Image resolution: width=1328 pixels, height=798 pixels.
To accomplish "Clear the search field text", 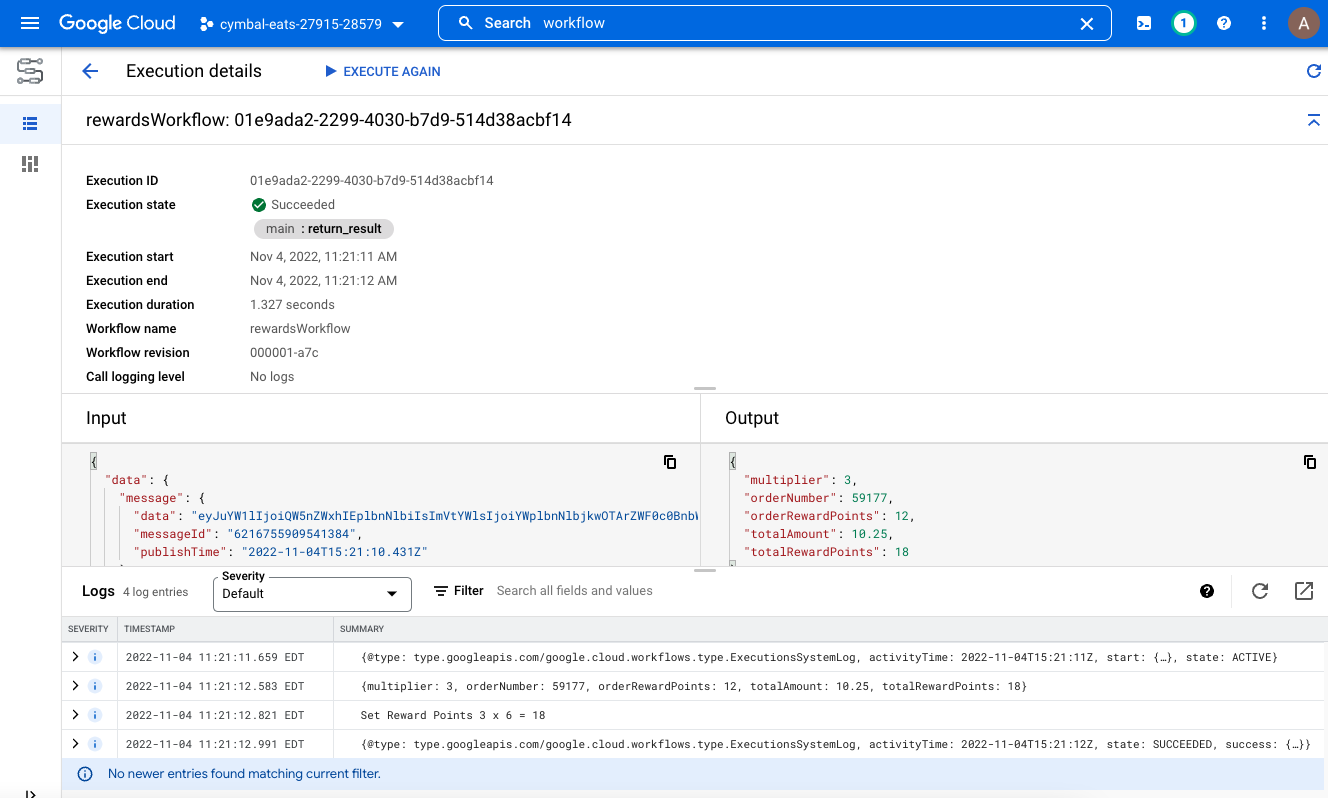I will 1086,24.
